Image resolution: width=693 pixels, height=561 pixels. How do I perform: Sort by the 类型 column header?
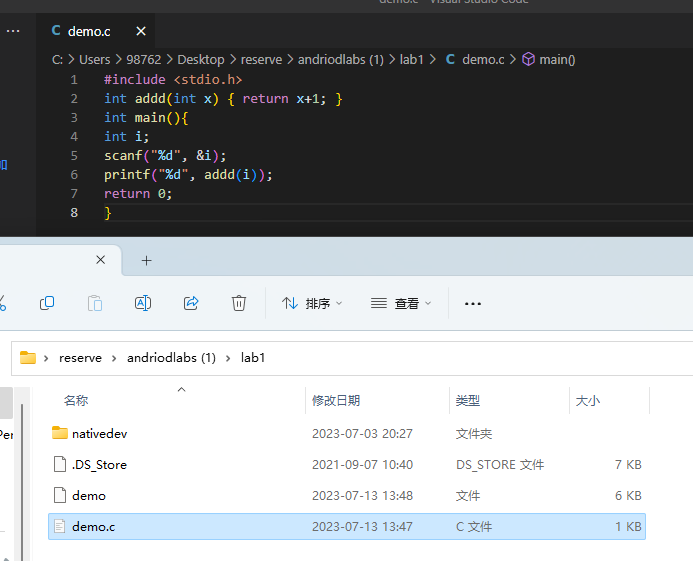[x=468, y=401]
